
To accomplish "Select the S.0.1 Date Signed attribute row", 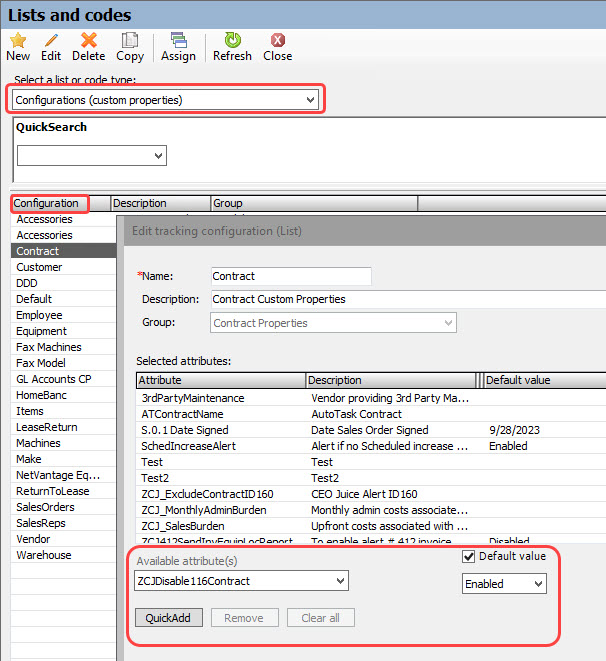I will (x=371, y=430).
